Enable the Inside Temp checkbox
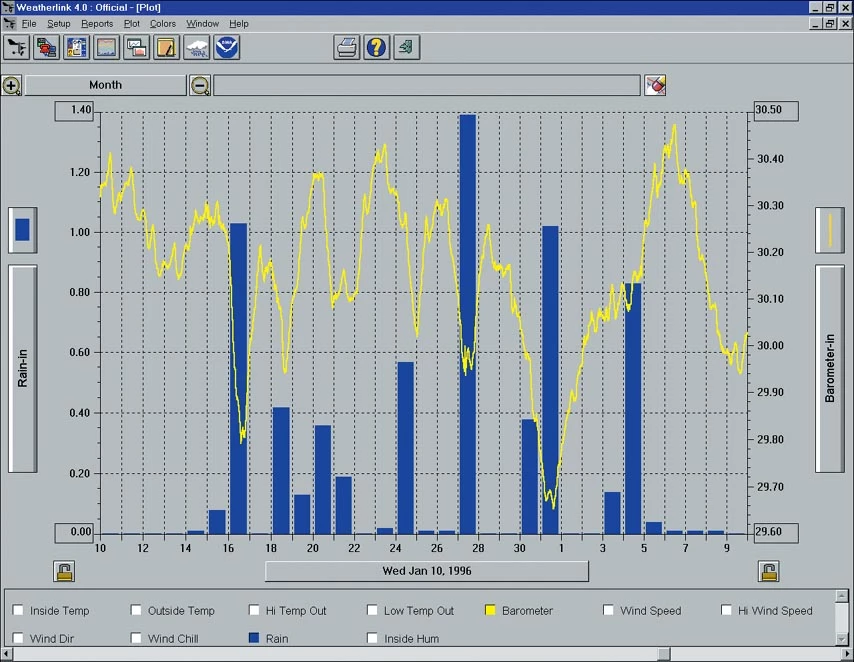854x662 pixels. 18,610
